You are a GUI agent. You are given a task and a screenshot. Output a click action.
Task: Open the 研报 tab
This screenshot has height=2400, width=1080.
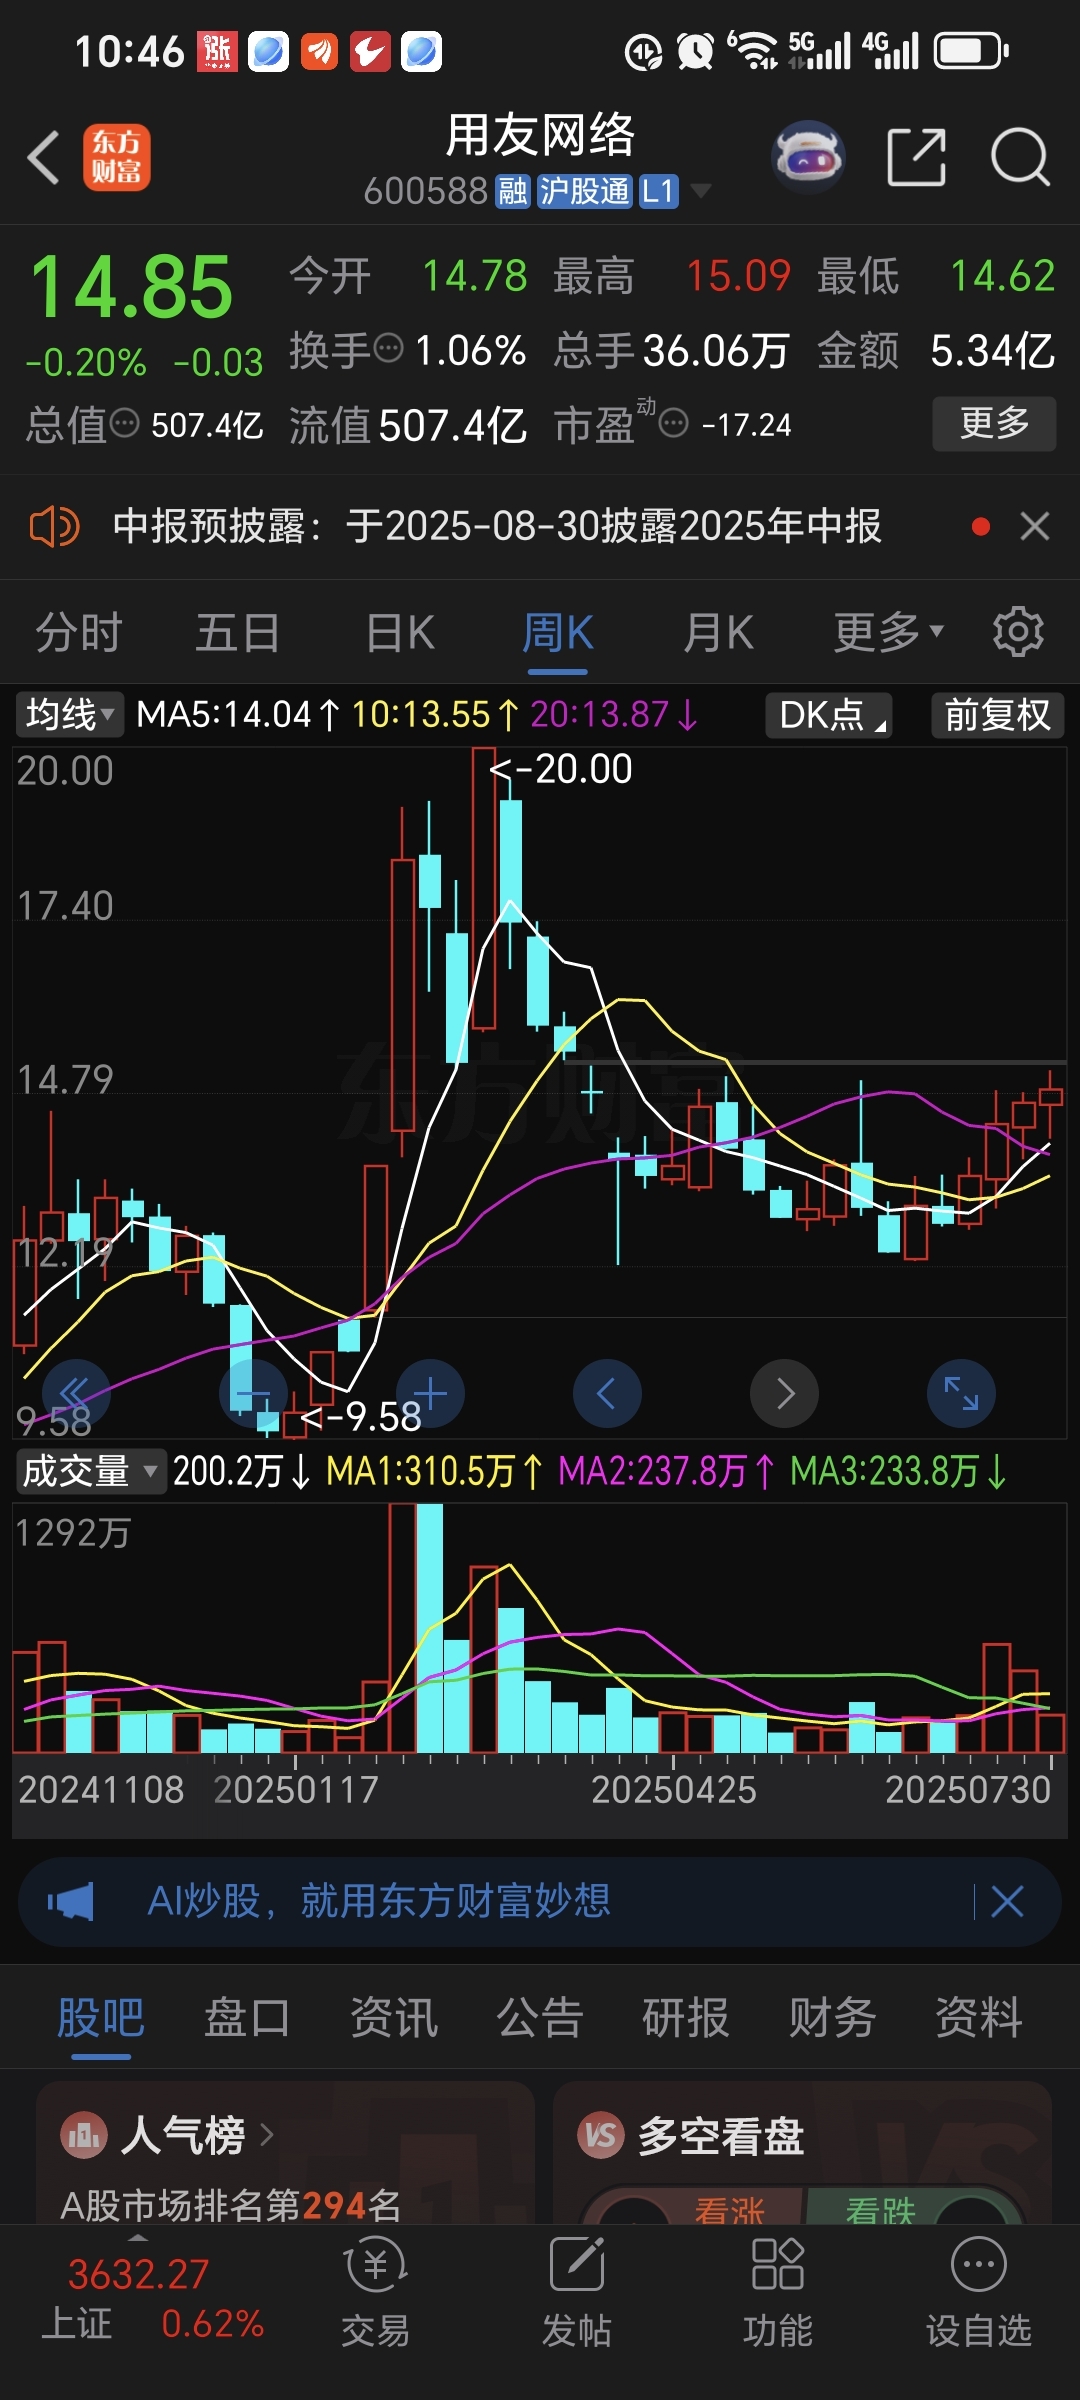[686, 2017]
